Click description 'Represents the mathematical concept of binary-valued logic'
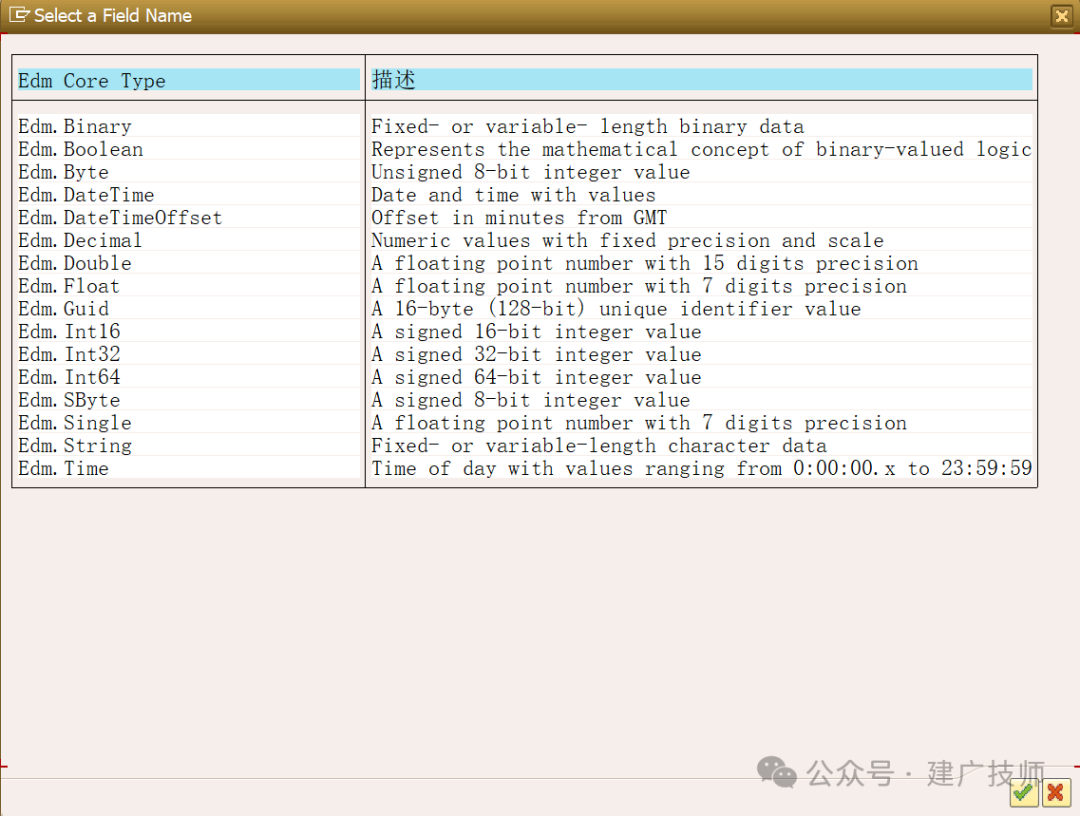Viewport: 1080px width, 816px height. pos(702,149)
